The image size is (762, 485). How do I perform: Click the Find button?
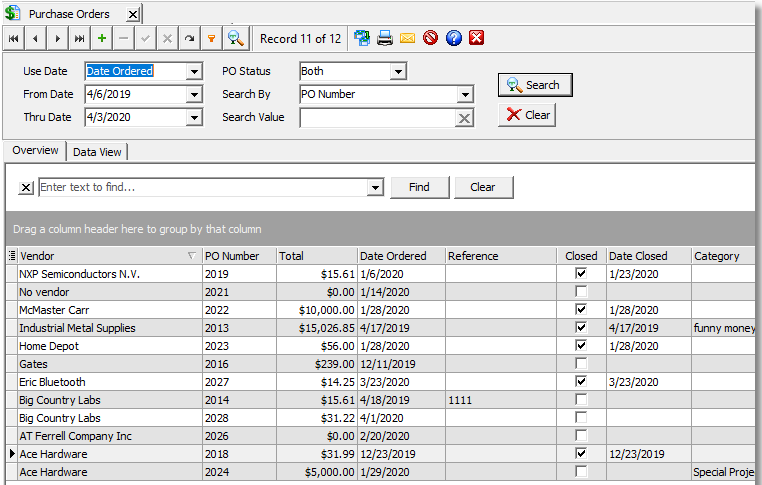coord(419,187)
